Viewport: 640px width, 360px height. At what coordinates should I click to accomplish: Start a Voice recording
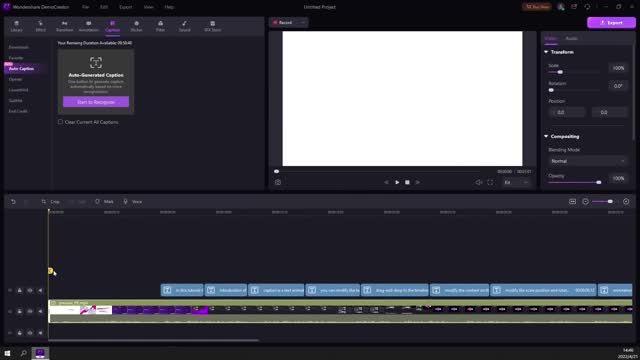[x=133, y=202]
